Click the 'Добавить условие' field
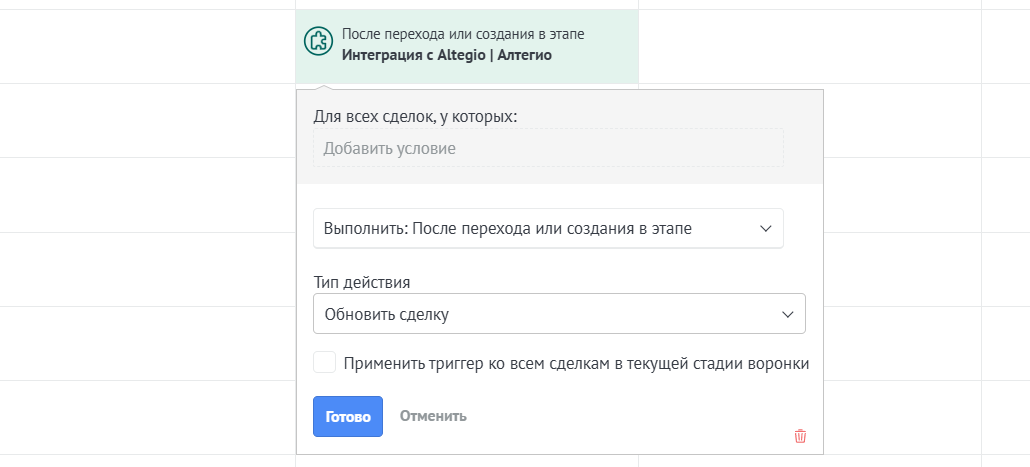Viewport: 1030px width, 467px height. (x=549, y=148)
